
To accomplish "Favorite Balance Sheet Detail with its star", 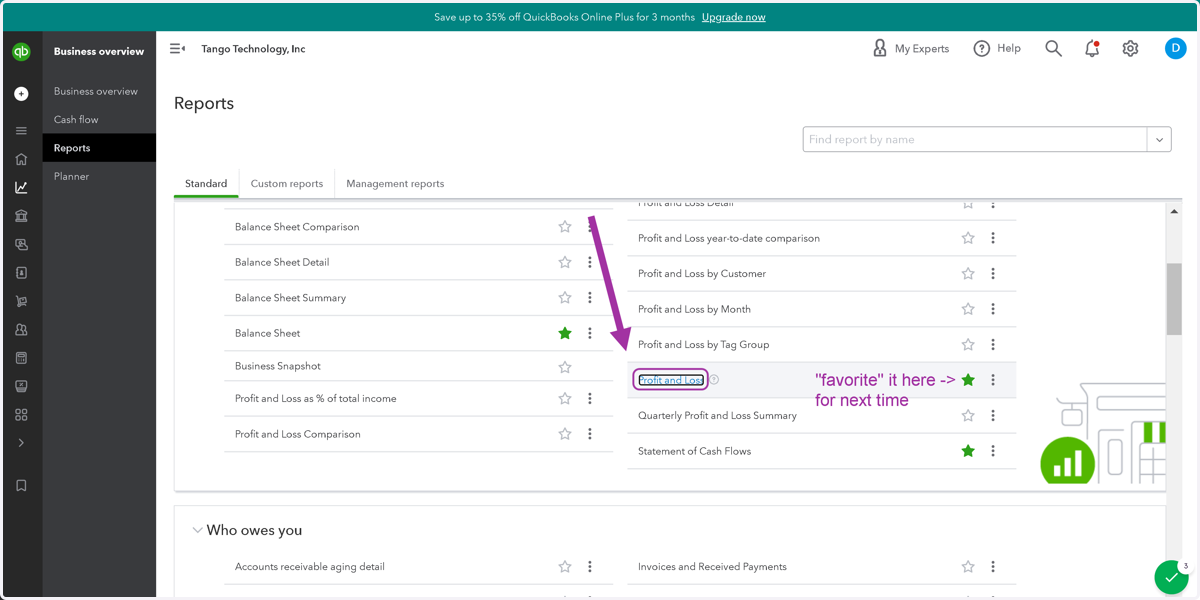I will (565, 262).
